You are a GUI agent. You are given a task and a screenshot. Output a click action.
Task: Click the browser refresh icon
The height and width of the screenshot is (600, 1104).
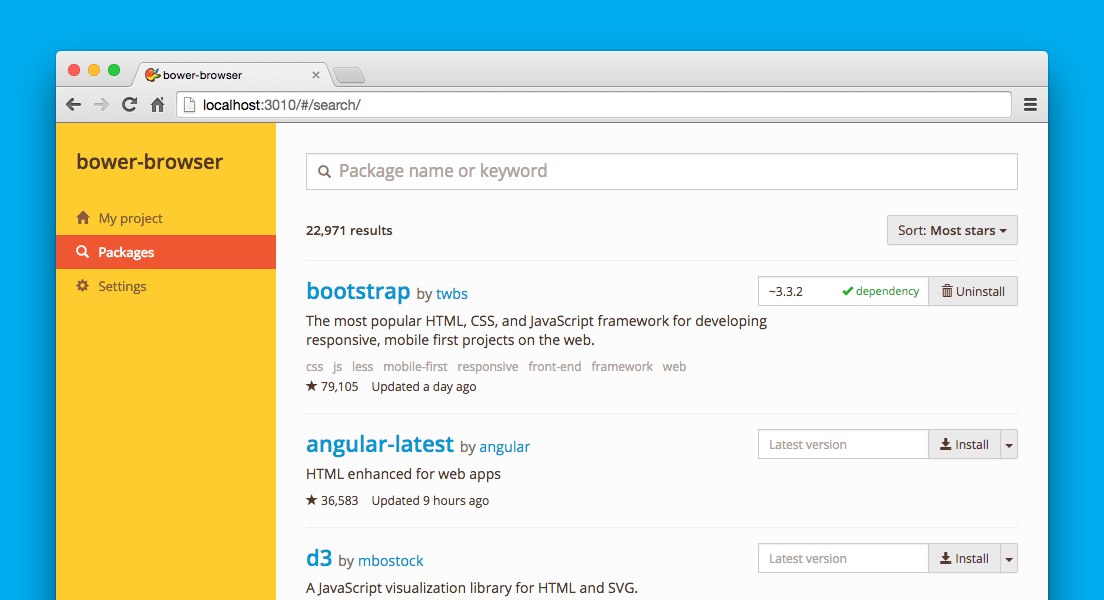pos(129,104)
